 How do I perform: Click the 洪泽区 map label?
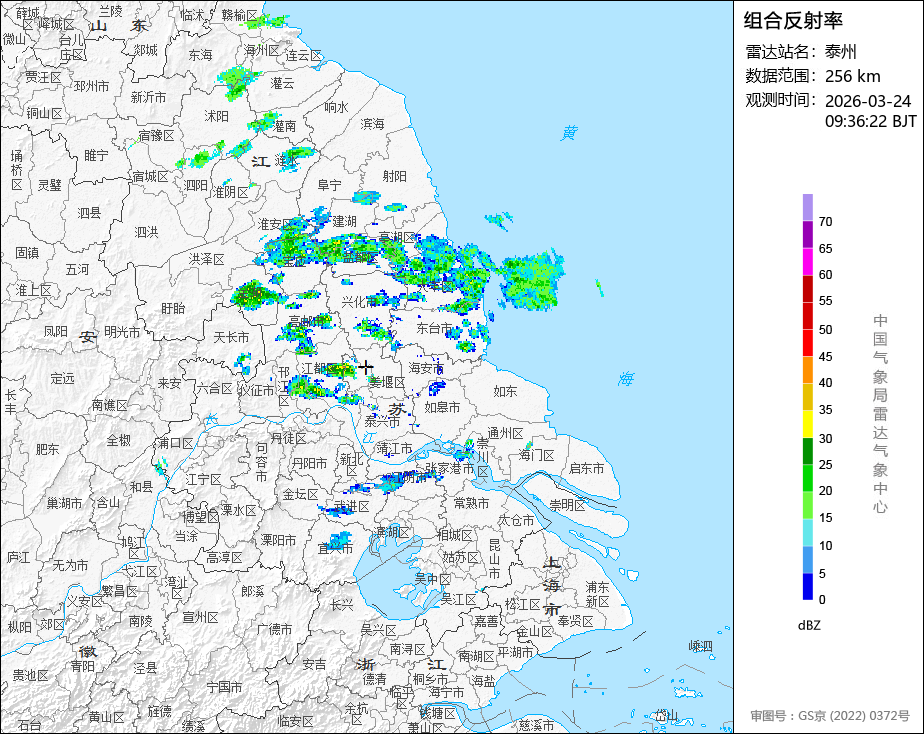point(206,259)
